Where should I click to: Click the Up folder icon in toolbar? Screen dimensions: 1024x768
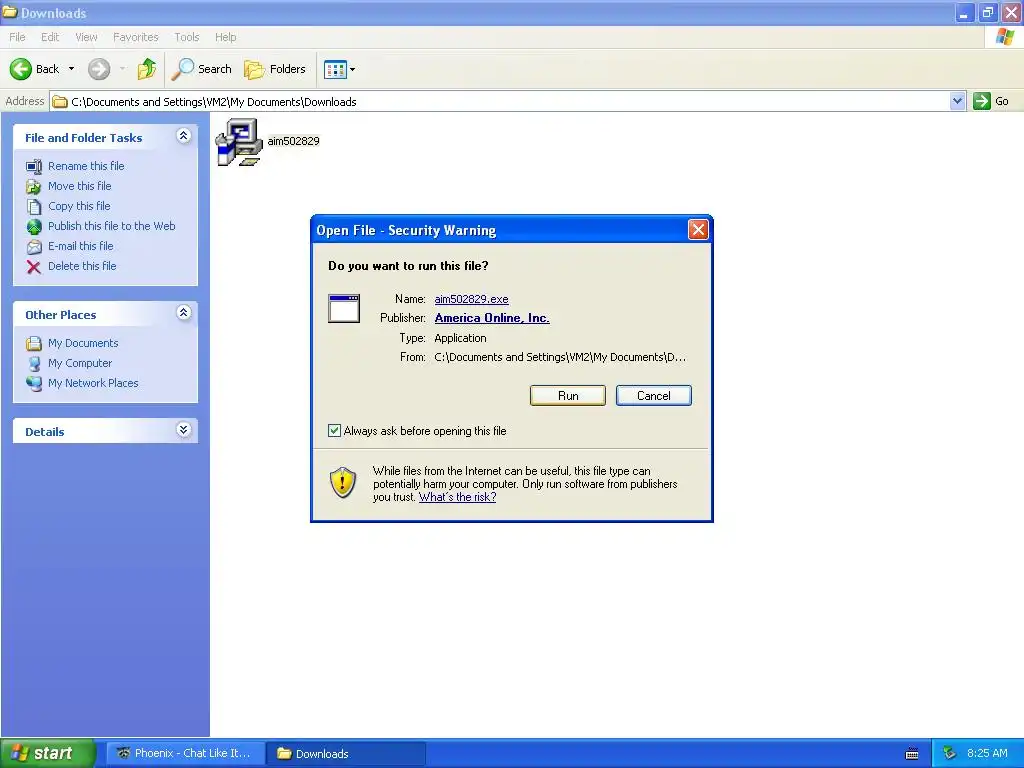pyautogui.click(x=146, y=69)
